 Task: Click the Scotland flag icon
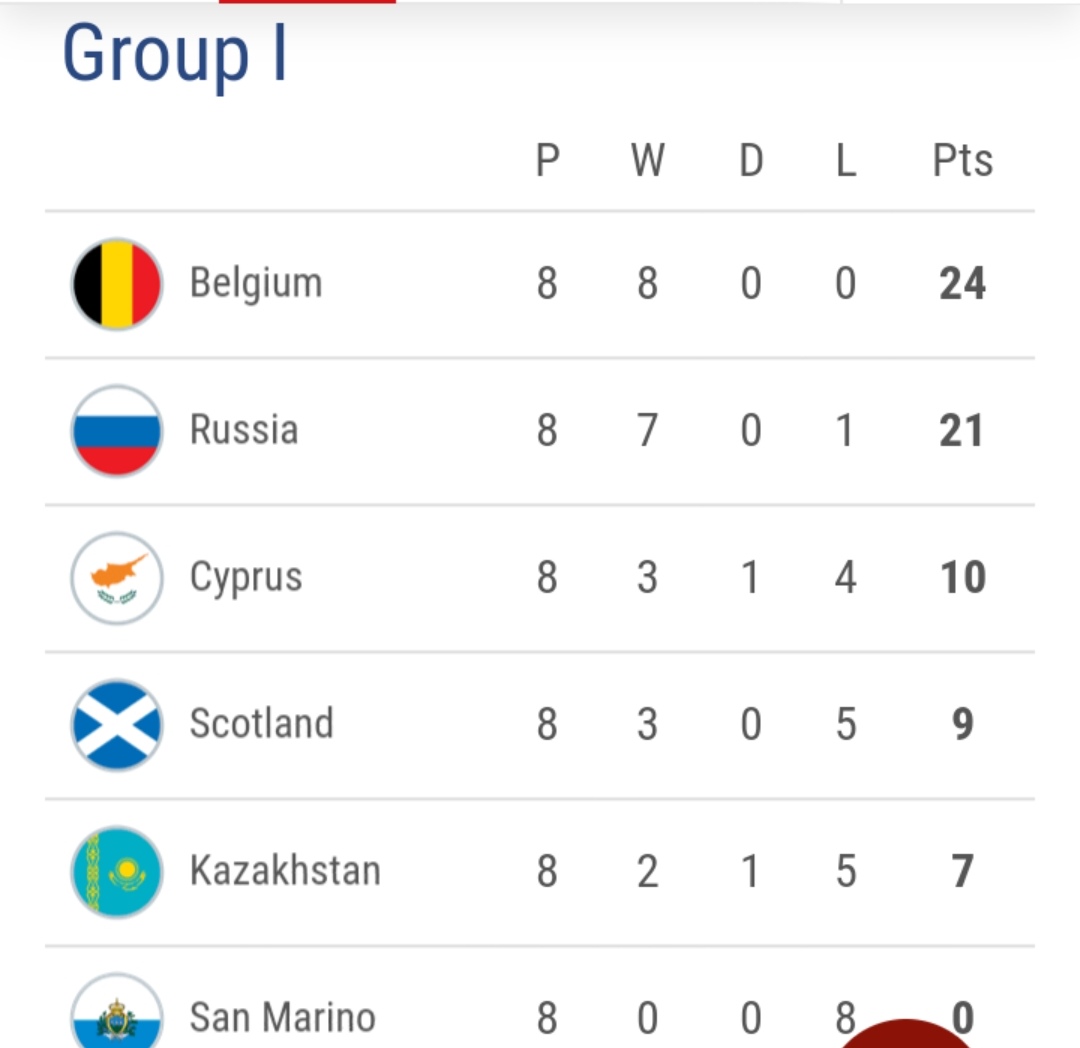[116, 725]
